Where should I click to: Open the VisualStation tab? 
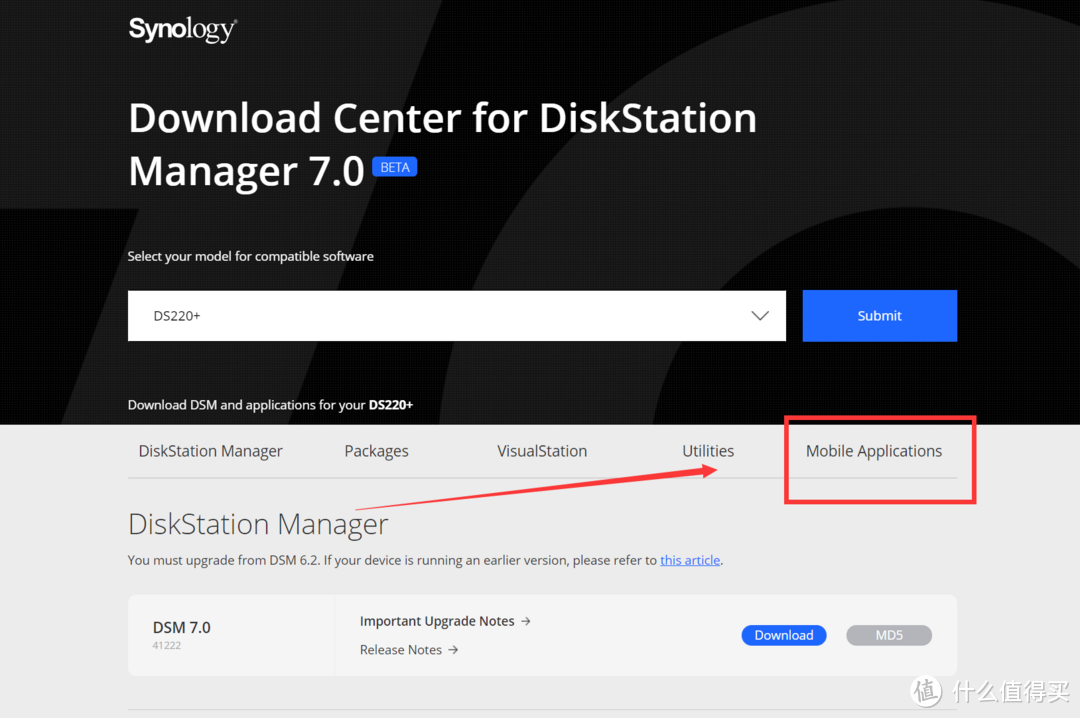[x=542, y=451]
